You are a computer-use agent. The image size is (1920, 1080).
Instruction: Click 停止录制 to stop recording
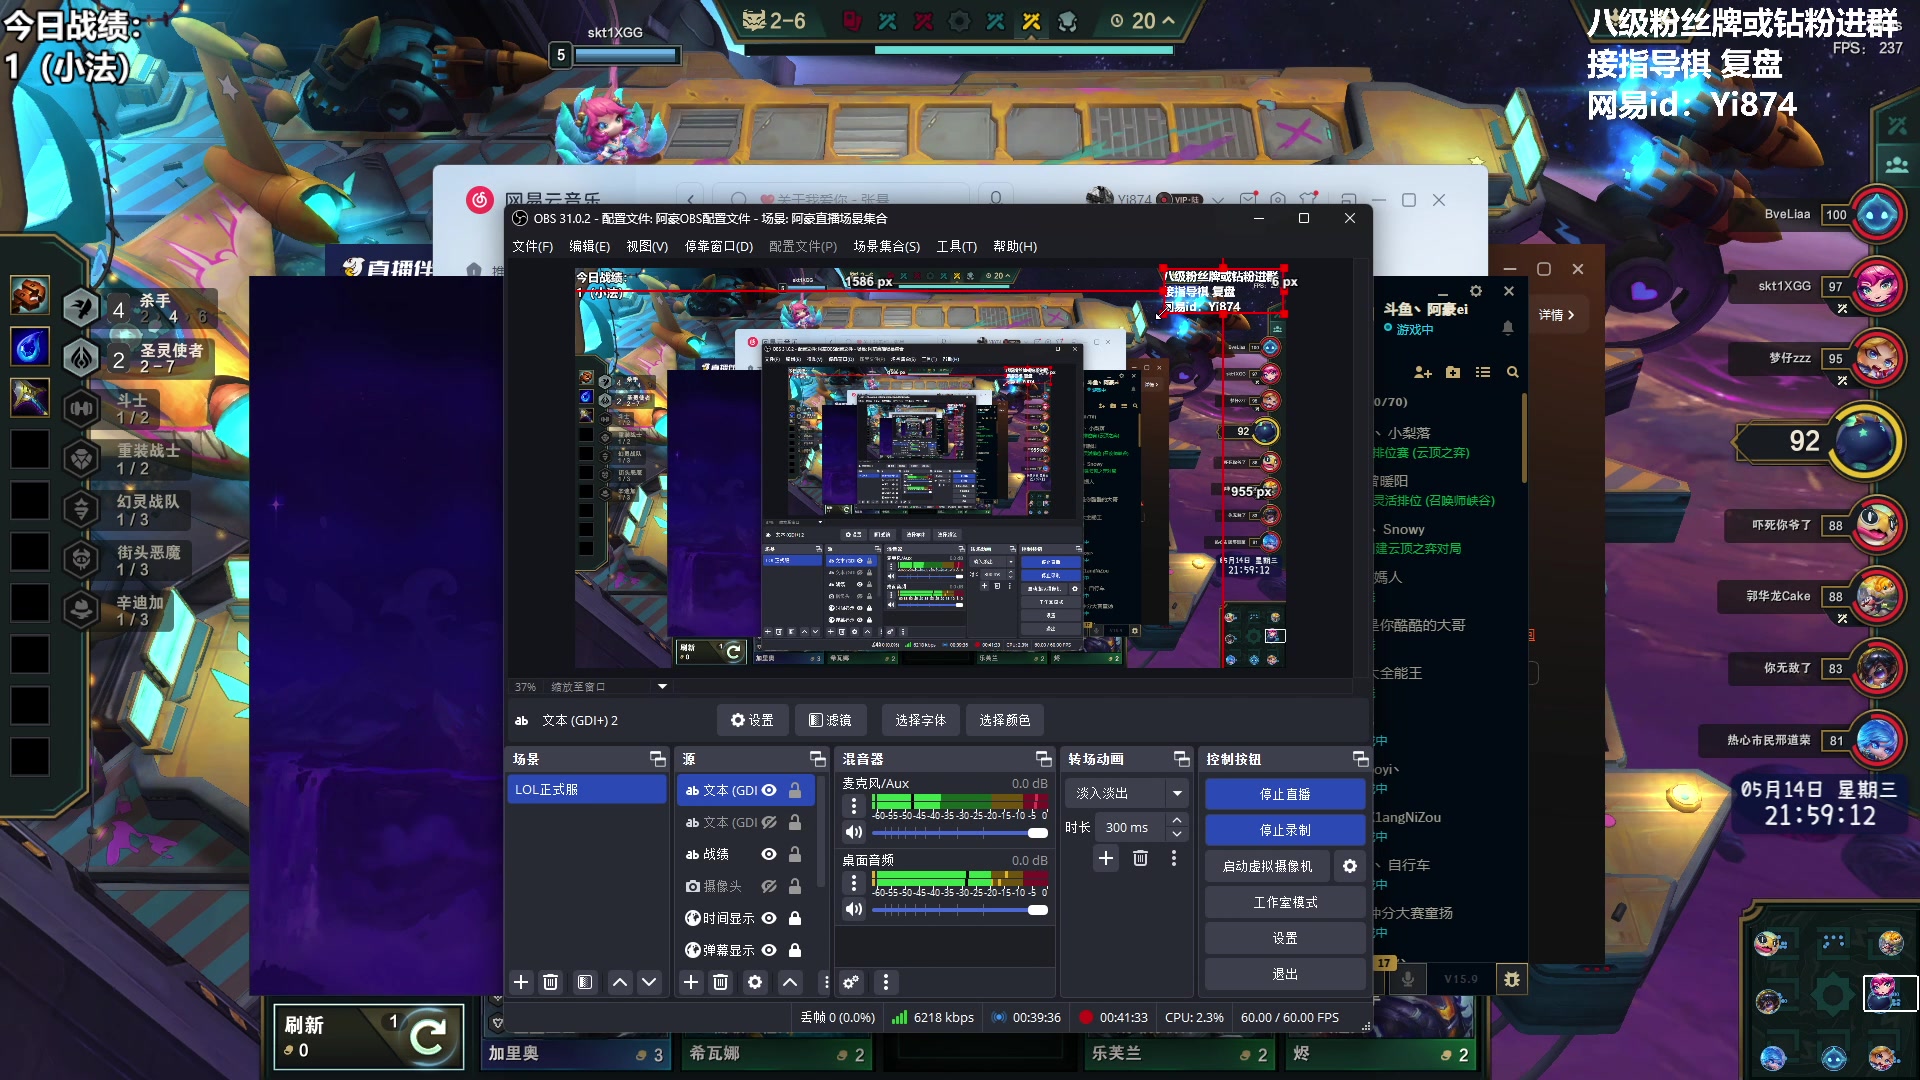(x=1285, y=830)
